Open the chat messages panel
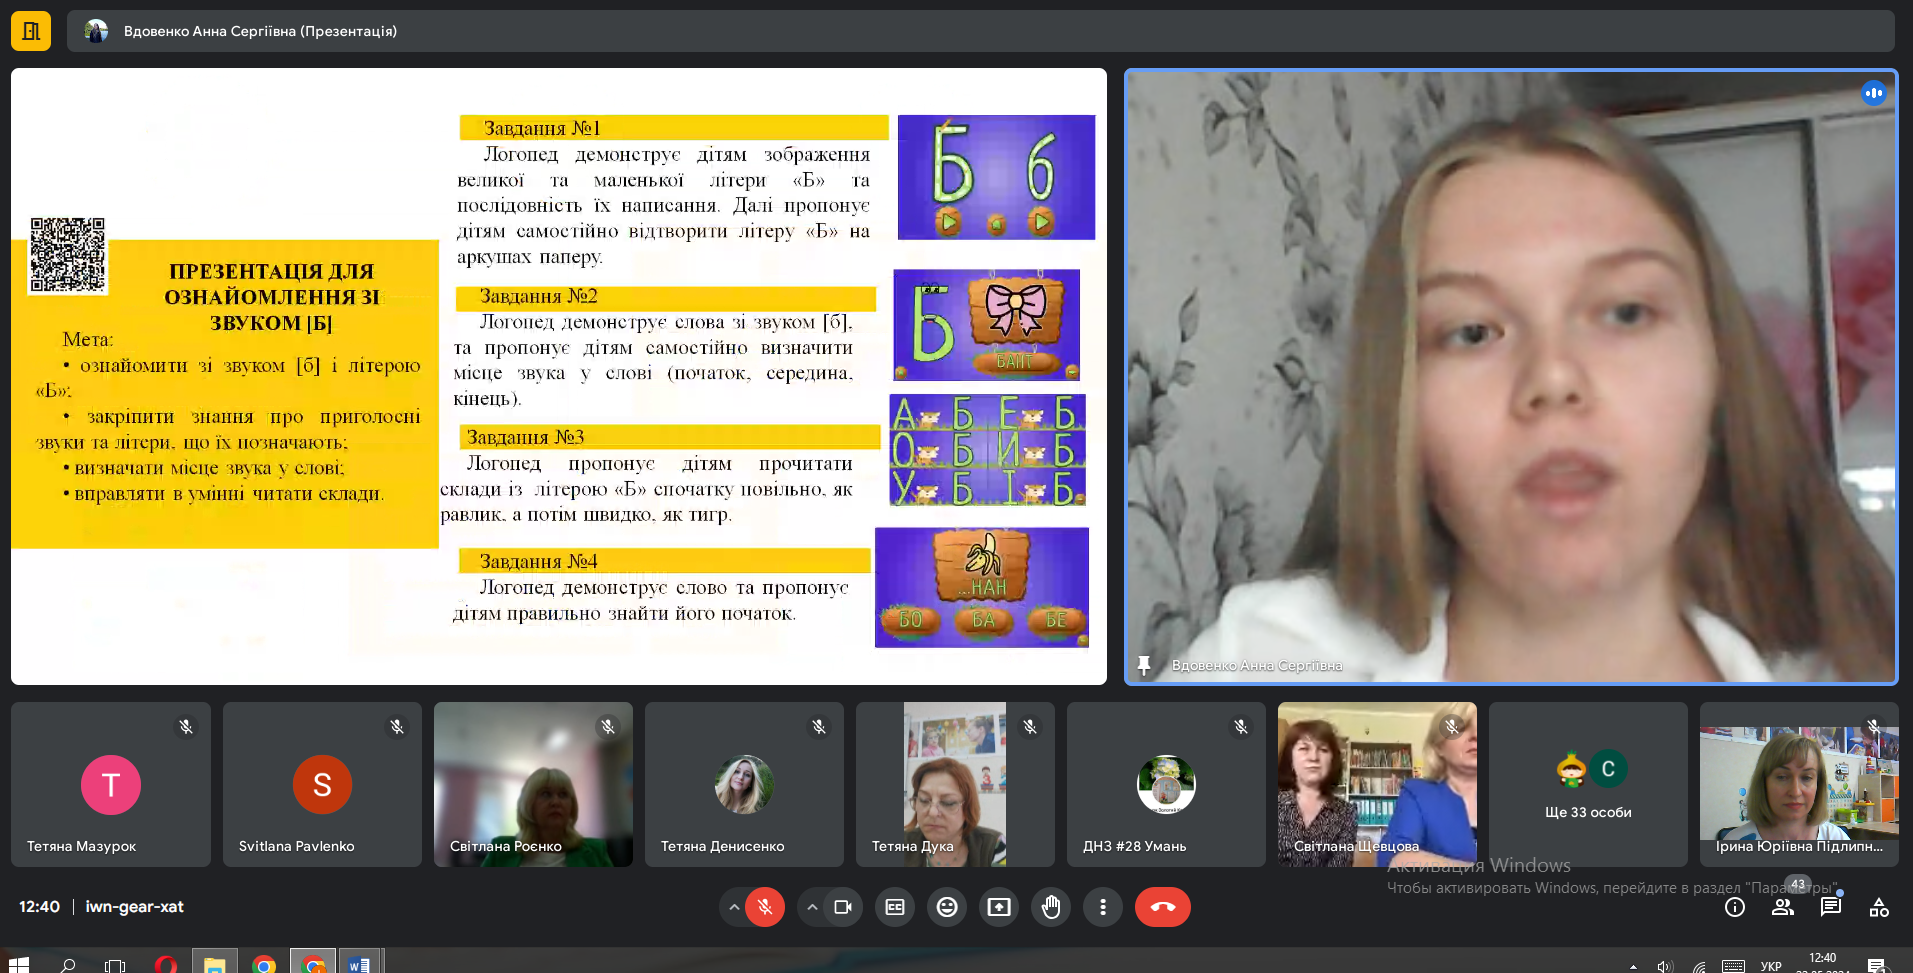1913x973 pixels. pos(1831,907)
